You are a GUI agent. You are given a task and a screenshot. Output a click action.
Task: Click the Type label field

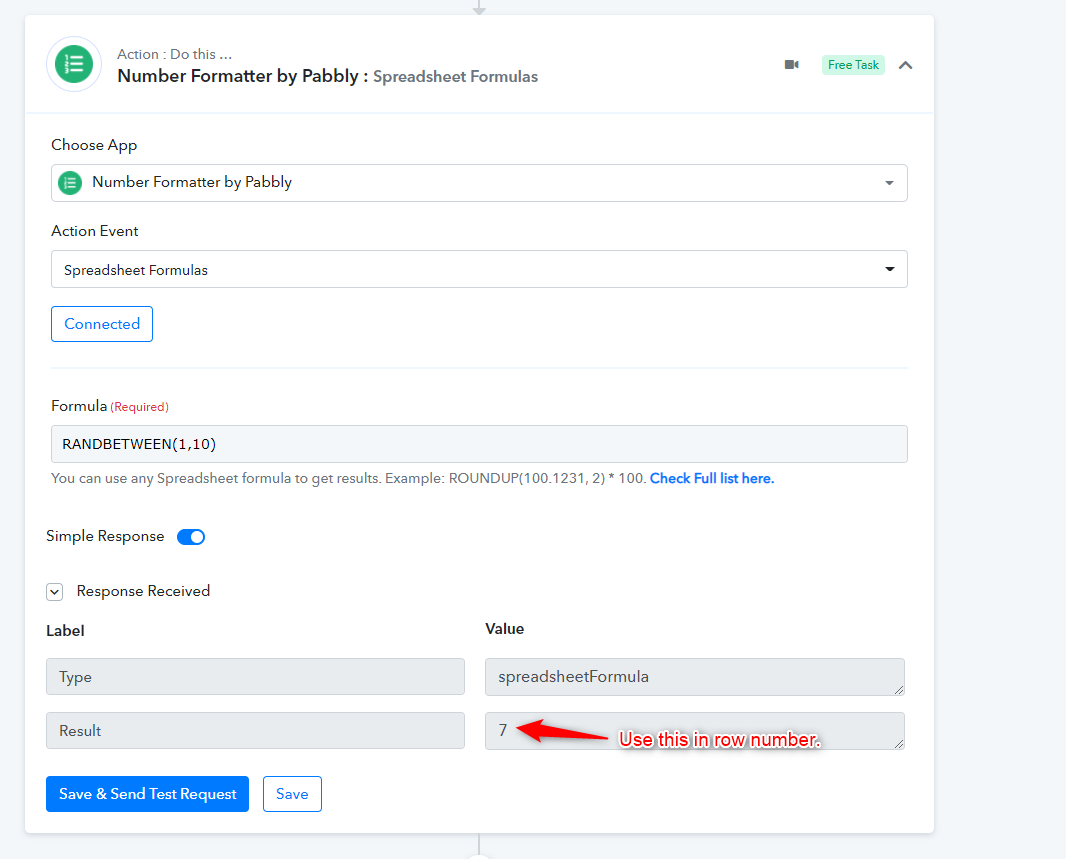coord(256,676)
